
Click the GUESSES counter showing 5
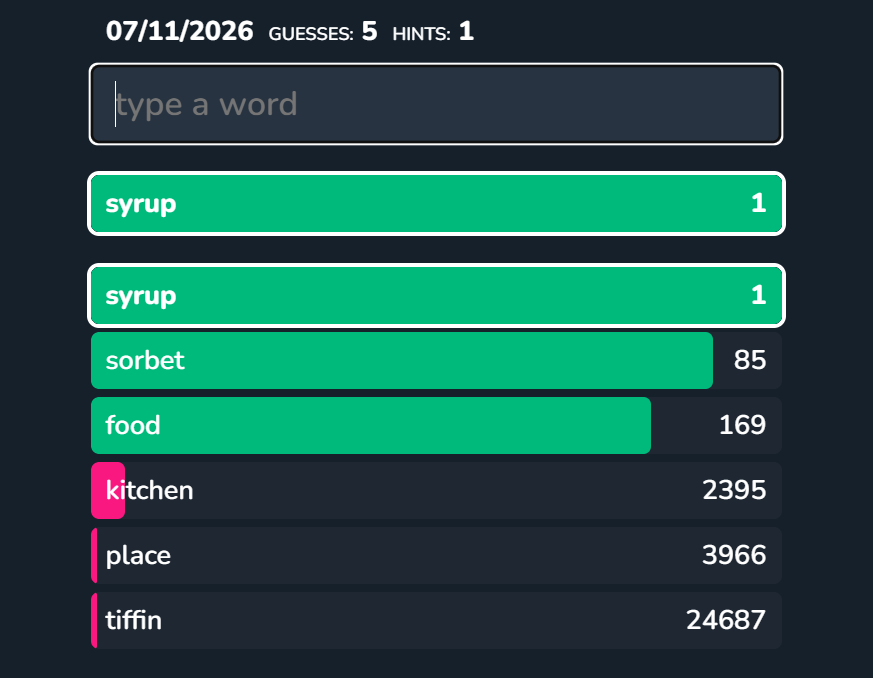click(323, 32)
